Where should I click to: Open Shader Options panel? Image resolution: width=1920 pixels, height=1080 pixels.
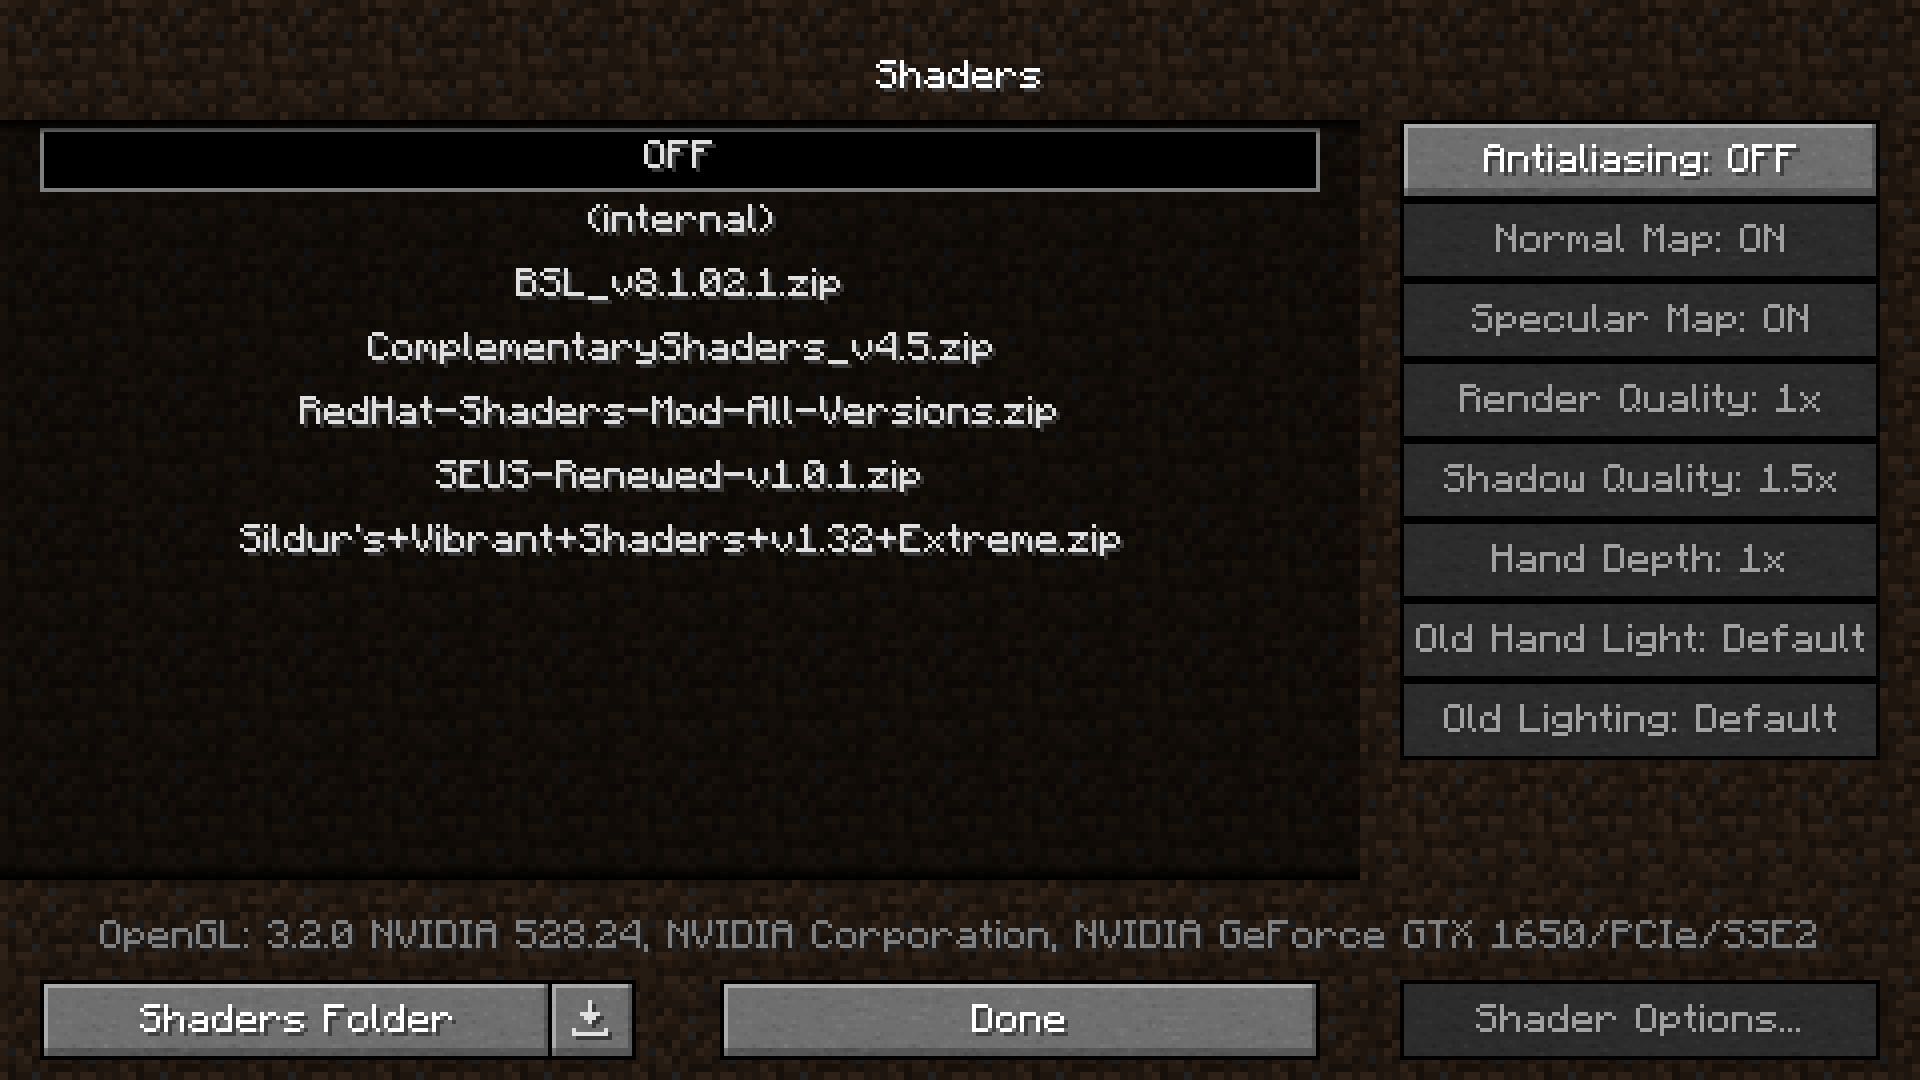tap(1639, 1018)
